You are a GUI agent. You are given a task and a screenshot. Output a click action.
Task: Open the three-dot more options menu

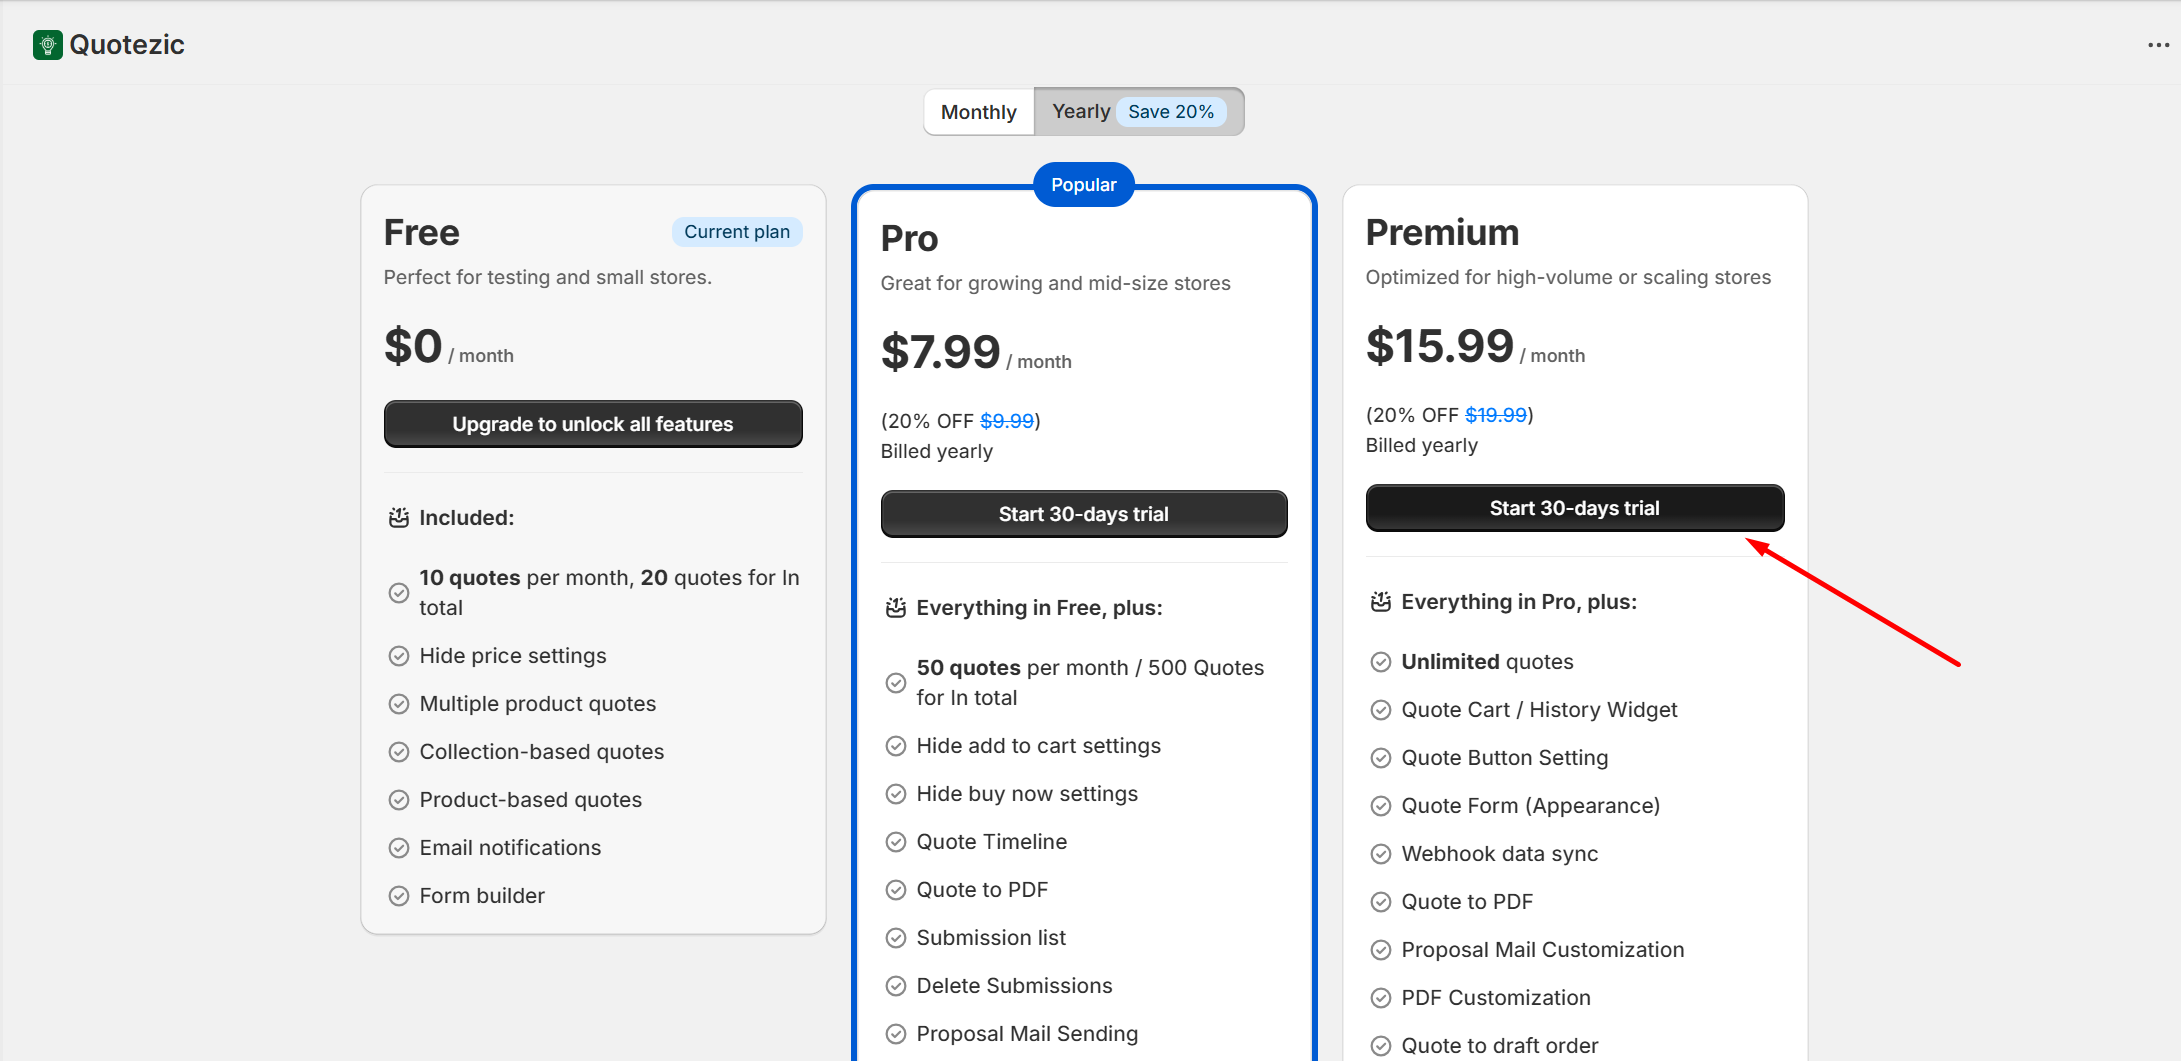coord(2158,45)
